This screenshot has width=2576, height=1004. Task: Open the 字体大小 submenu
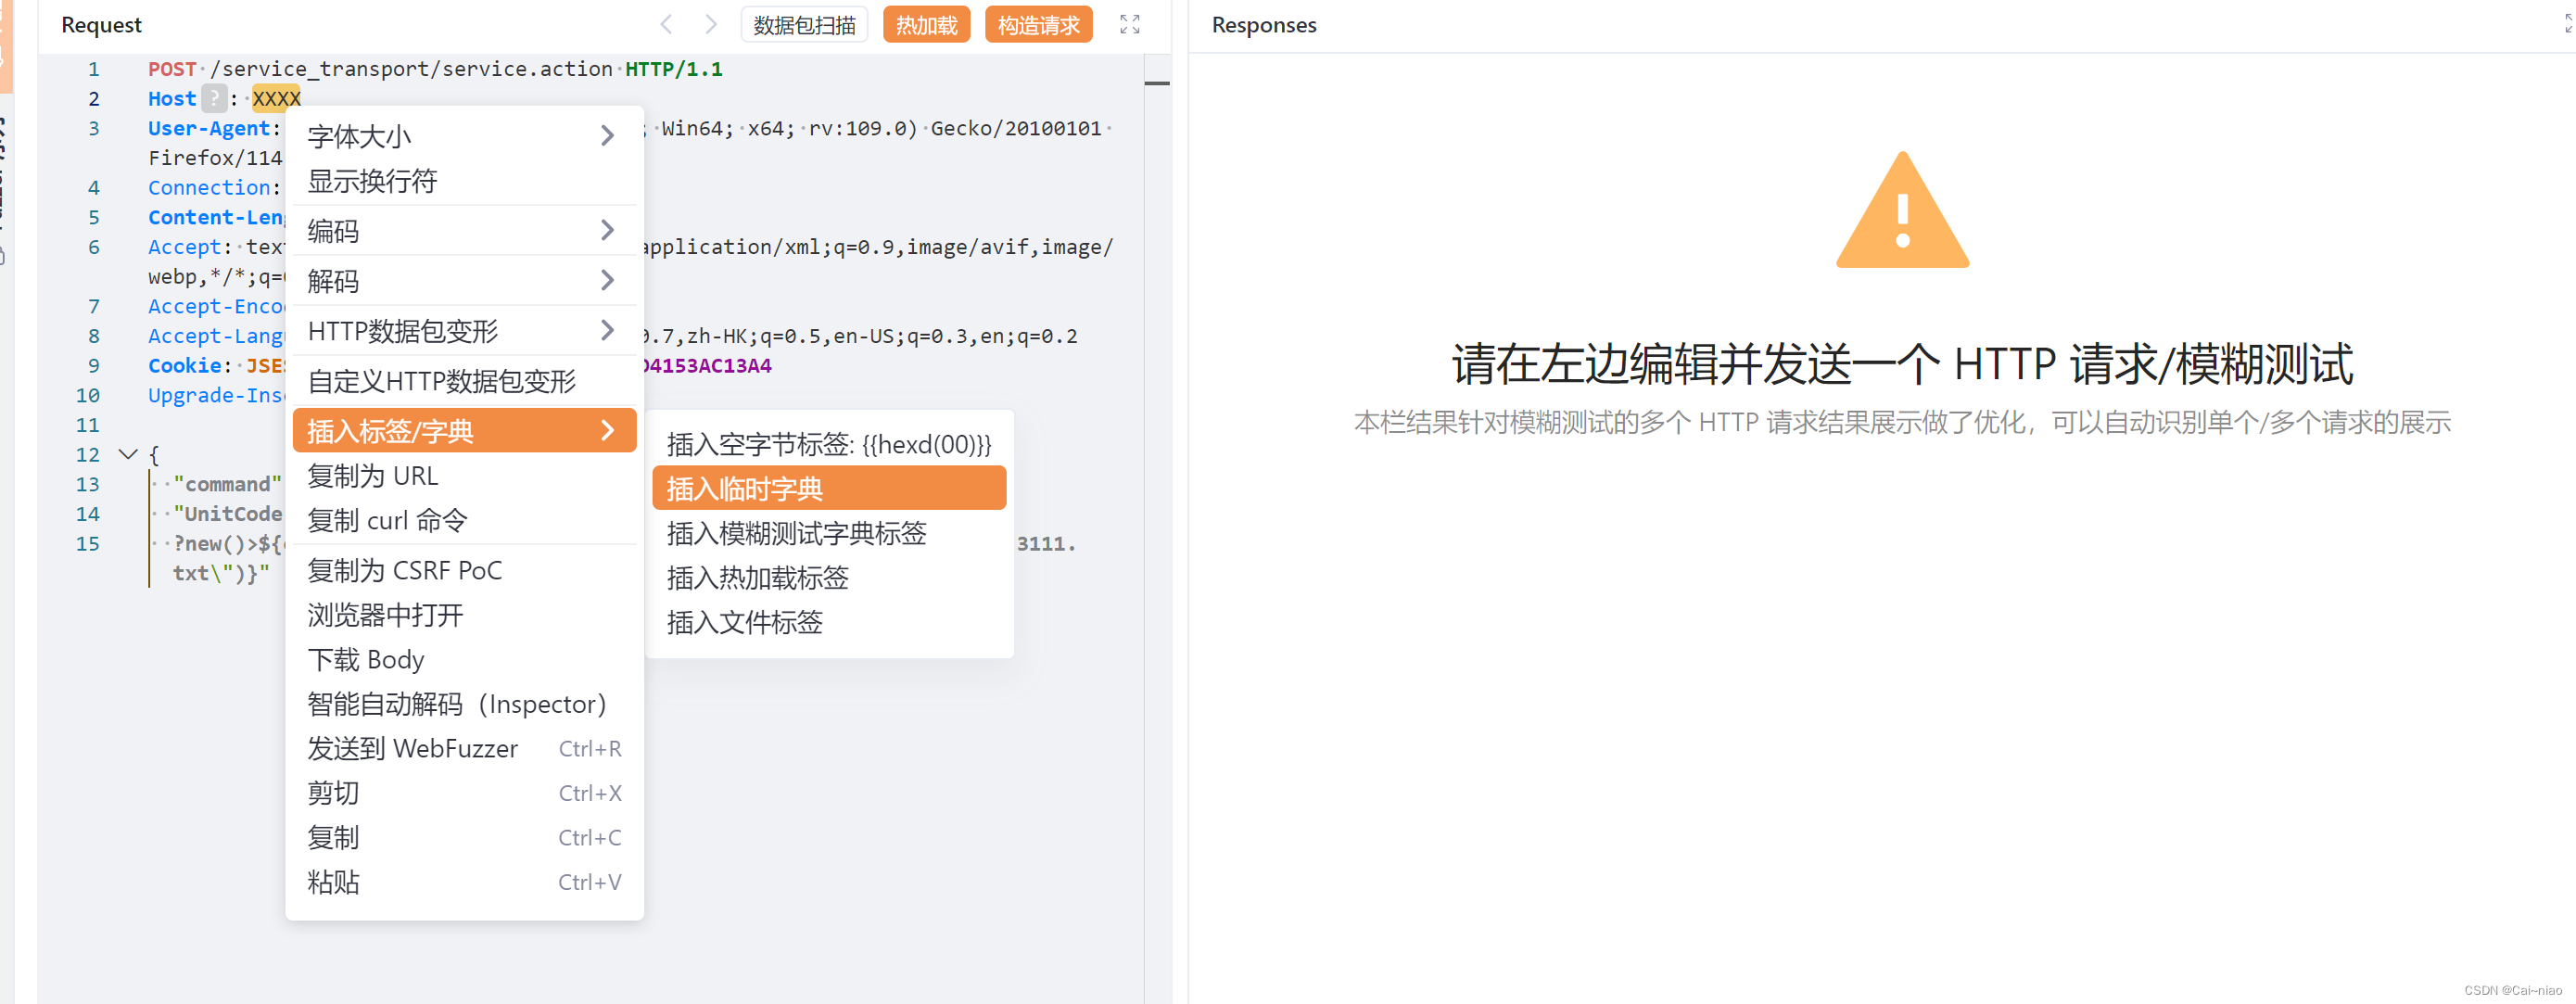click(x=464, y=136)
